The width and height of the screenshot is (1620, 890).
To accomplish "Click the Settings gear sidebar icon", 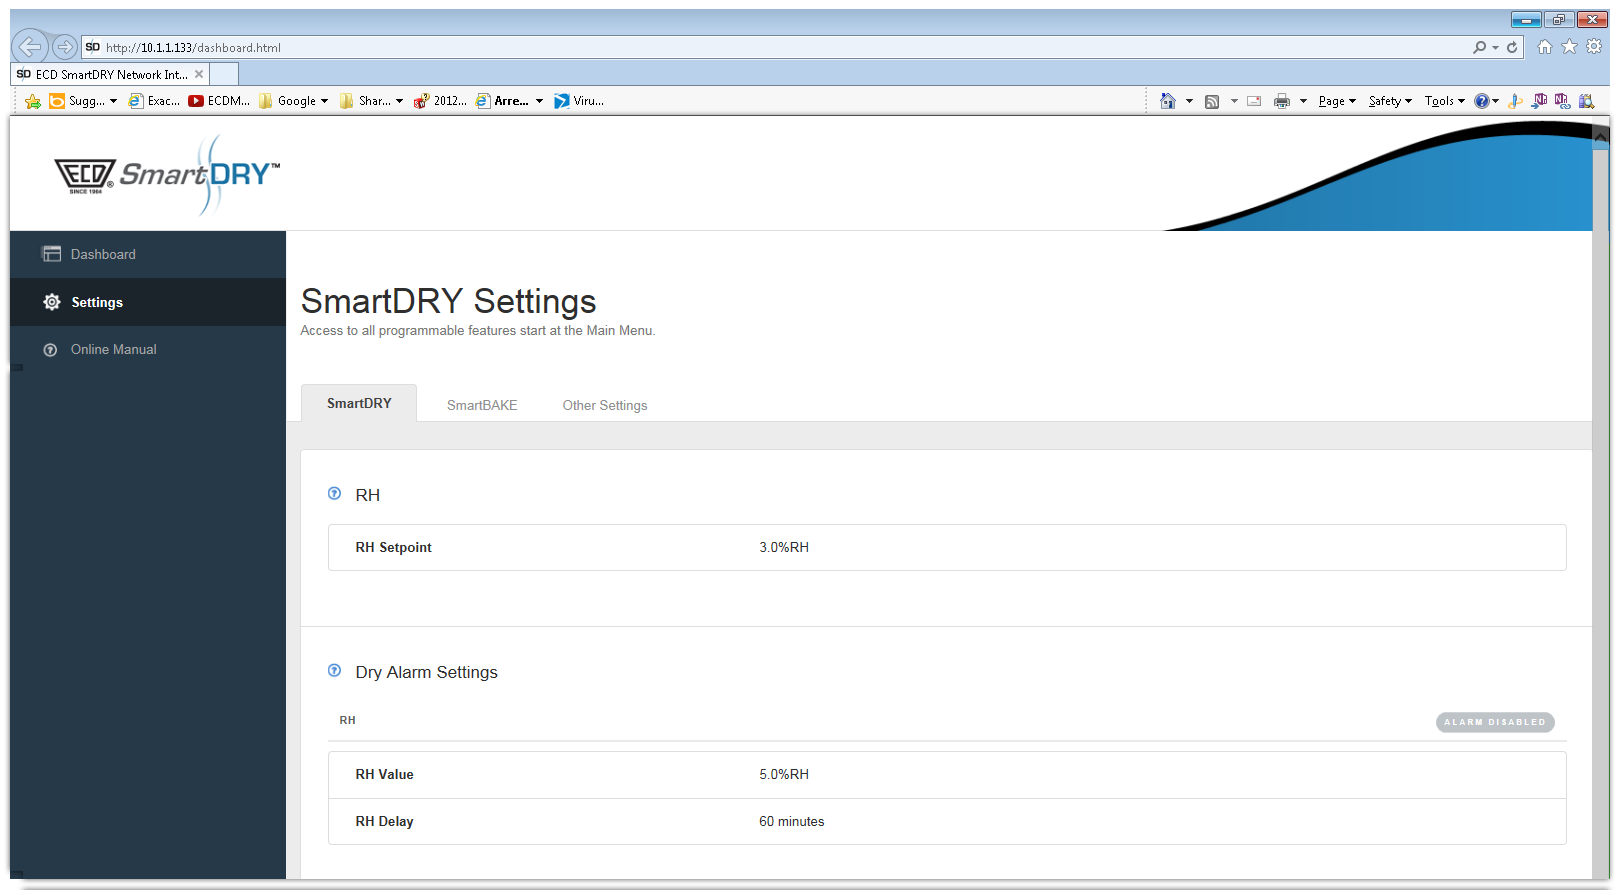I will coord(52,302).
